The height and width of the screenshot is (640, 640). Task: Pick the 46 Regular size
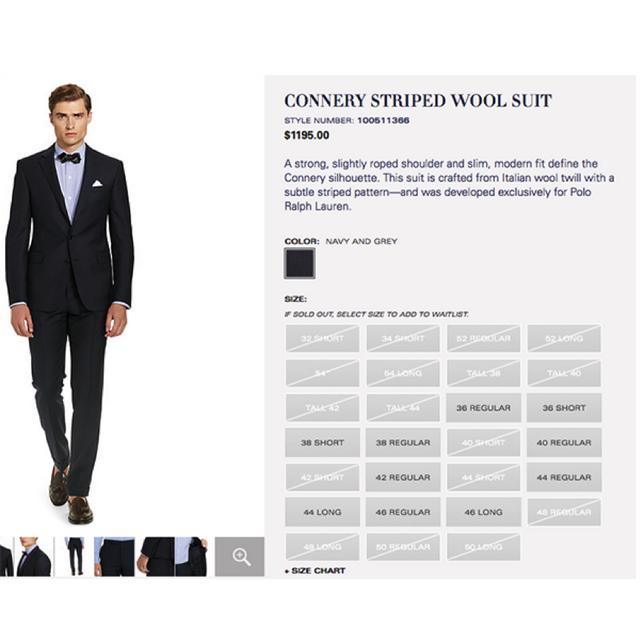pyautogui.click(x=403, y=512)
